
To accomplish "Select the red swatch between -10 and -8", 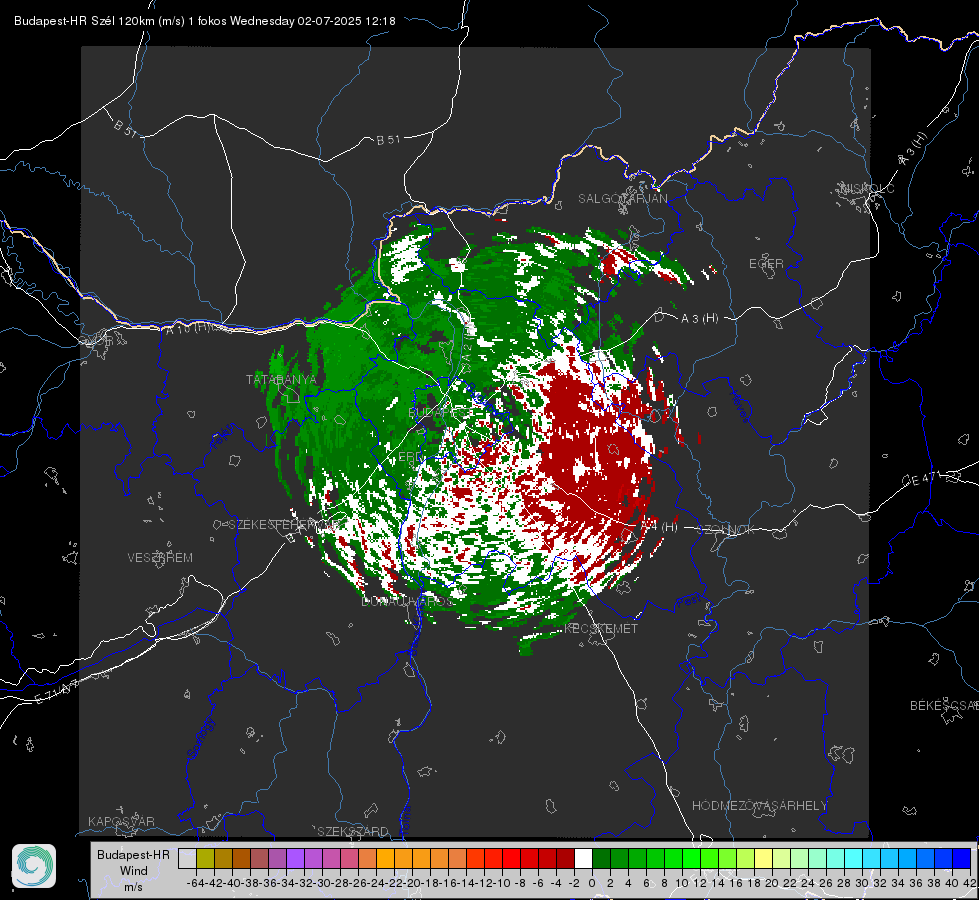I will (511, 859).
